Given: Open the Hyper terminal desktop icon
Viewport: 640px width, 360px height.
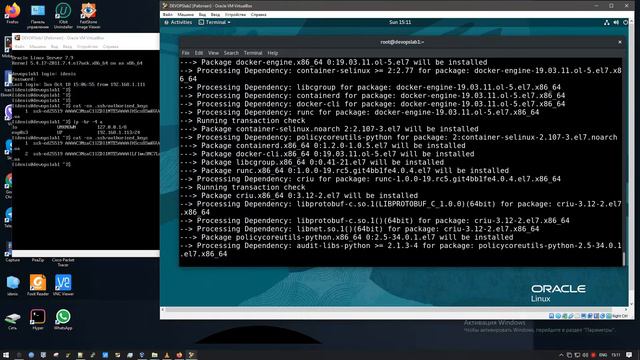Looking at the screenshot, I should [38, 319].
